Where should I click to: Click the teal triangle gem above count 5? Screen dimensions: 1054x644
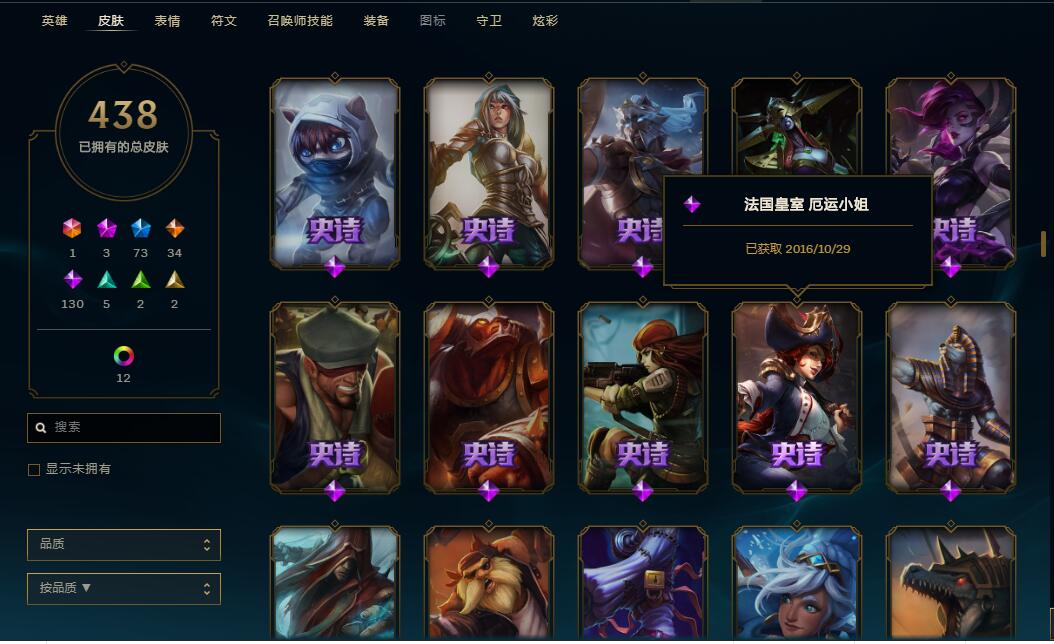pos(107,280)
